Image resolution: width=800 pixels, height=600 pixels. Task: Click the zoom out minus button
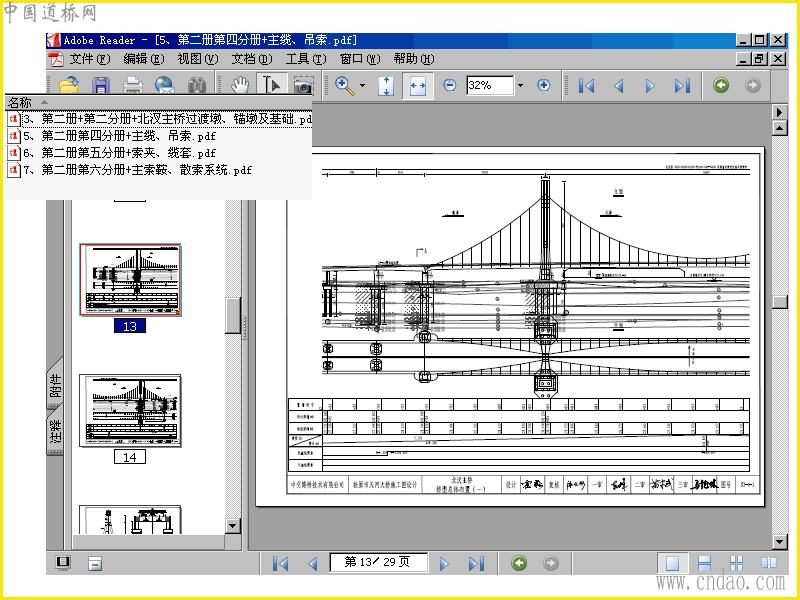[449, 85]
